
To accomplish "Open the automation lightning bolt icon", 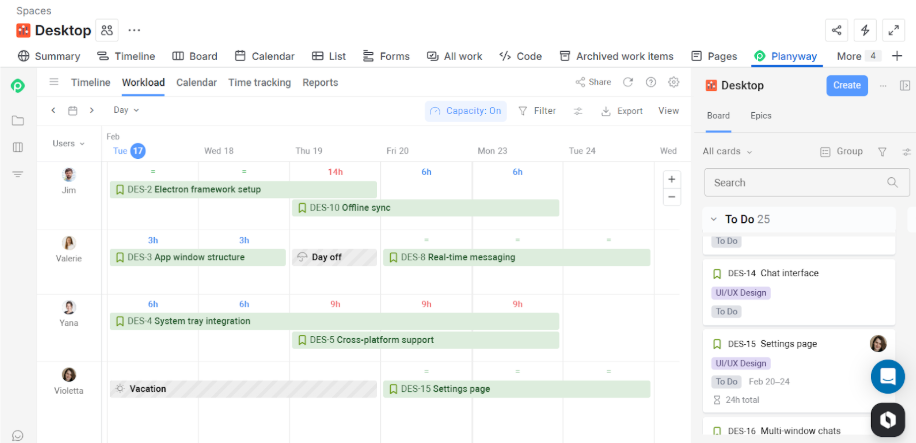I will [865, 30].
